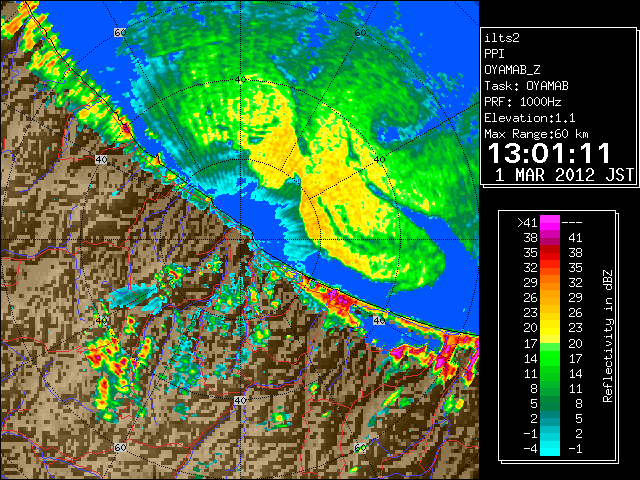The width and height of the screenshot is (640, 480).
Task: Click the "40" range label due north
Action: tap(240, 80)
